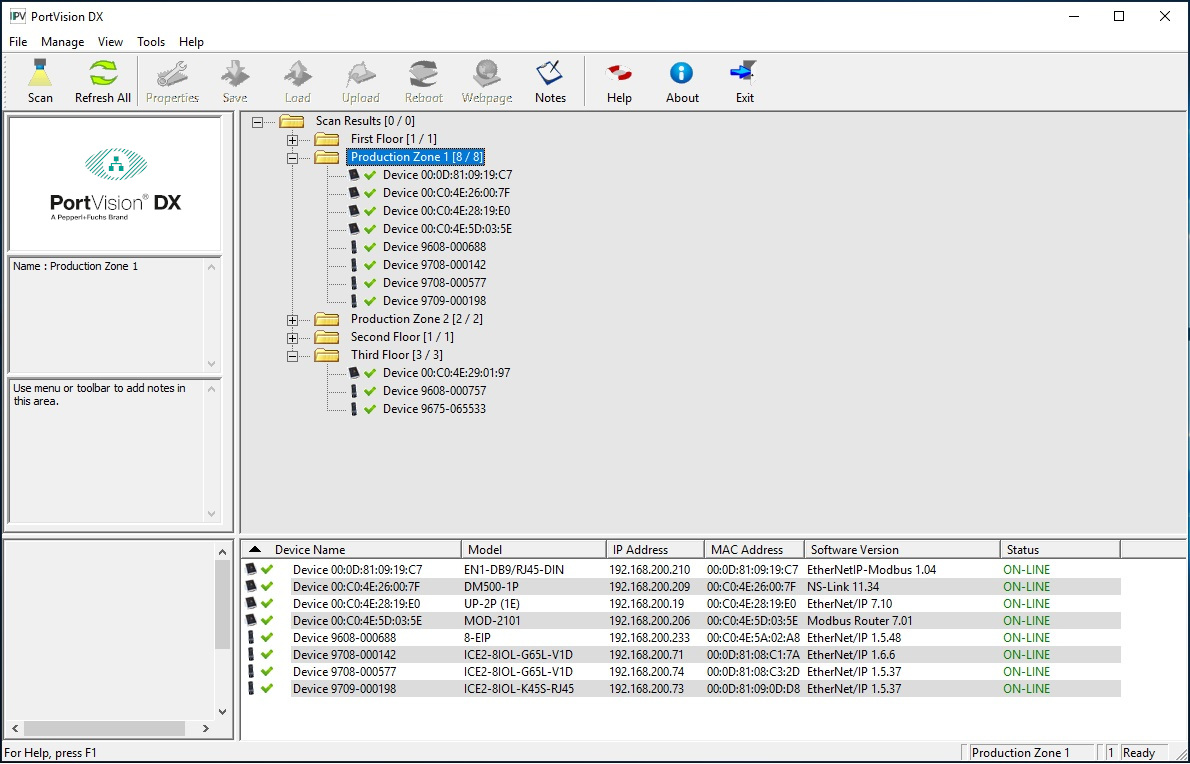Open the Help menu
The height and width of the screenshot is (764, 1190).
tap(191, 42)
